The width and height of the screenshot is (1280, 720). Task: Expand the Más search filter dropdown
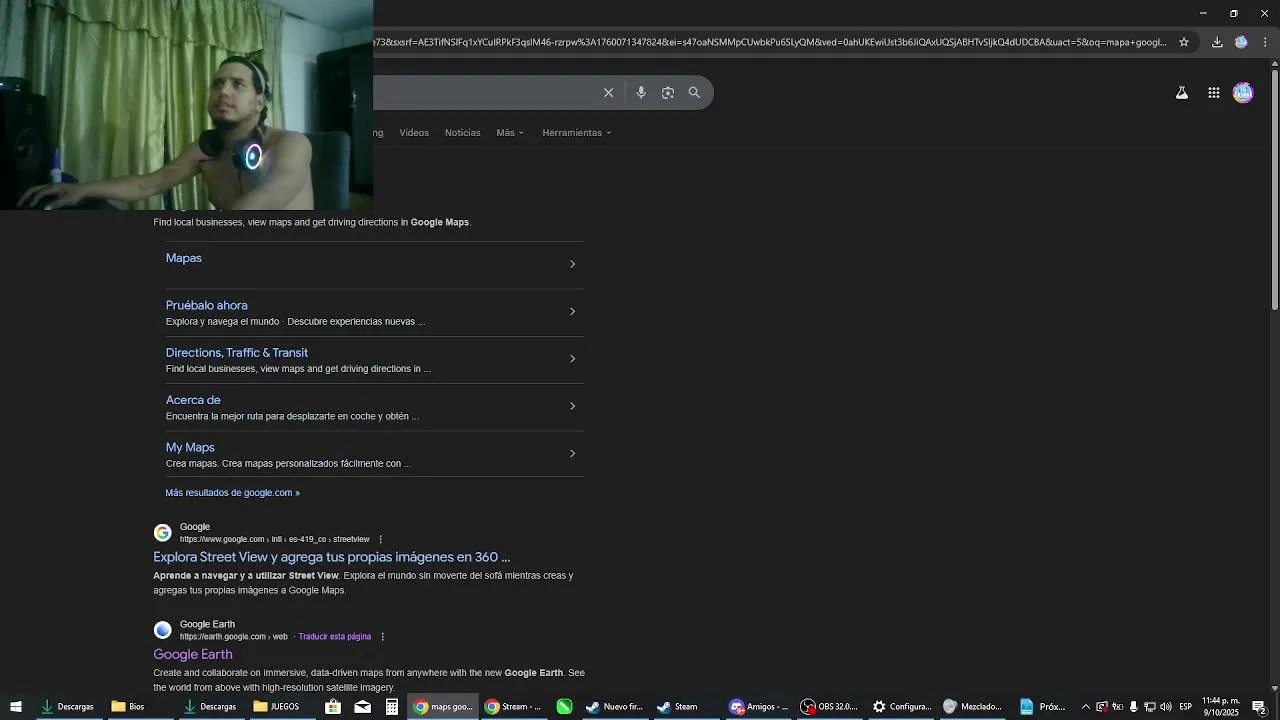pyautogui.click(x=510, y=133)
